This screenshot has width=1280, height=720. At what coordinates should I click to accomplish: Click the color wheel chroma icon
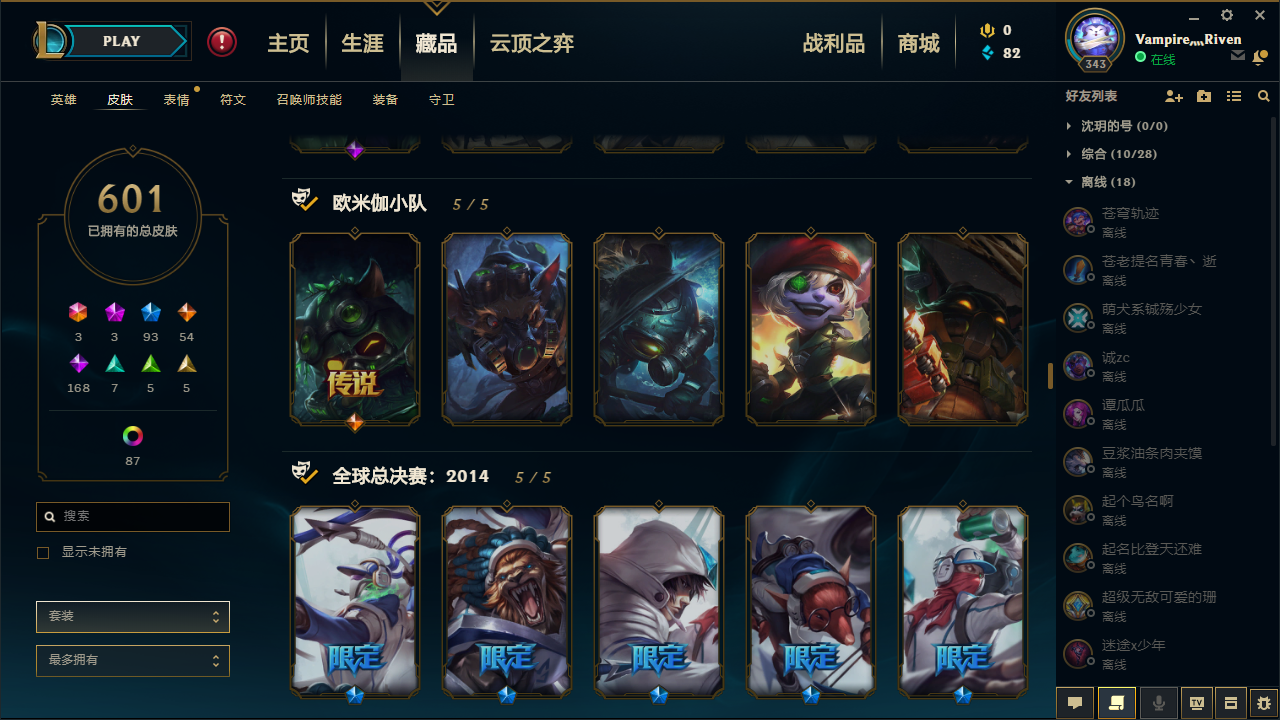pos(133,436)
